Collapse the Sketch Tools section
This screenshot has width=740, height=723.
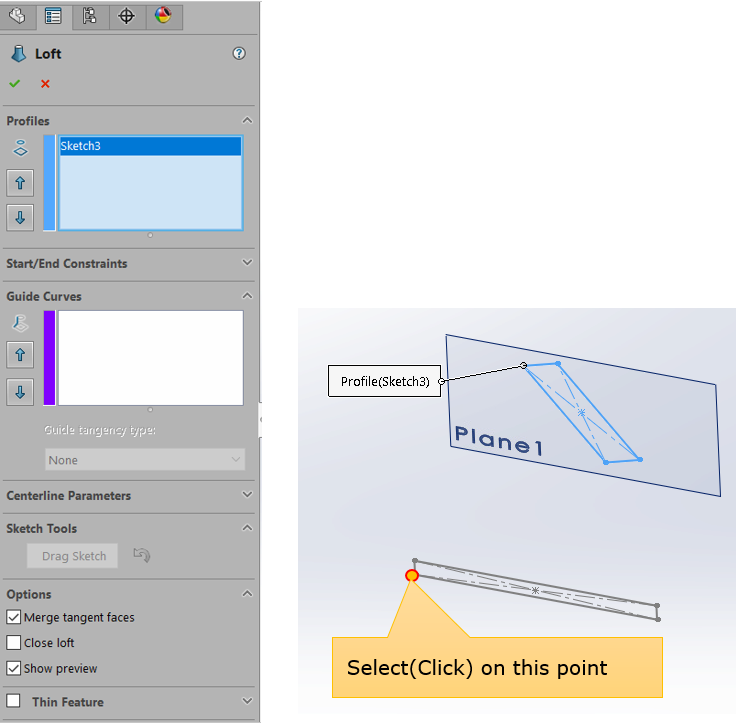click(247, 528)
